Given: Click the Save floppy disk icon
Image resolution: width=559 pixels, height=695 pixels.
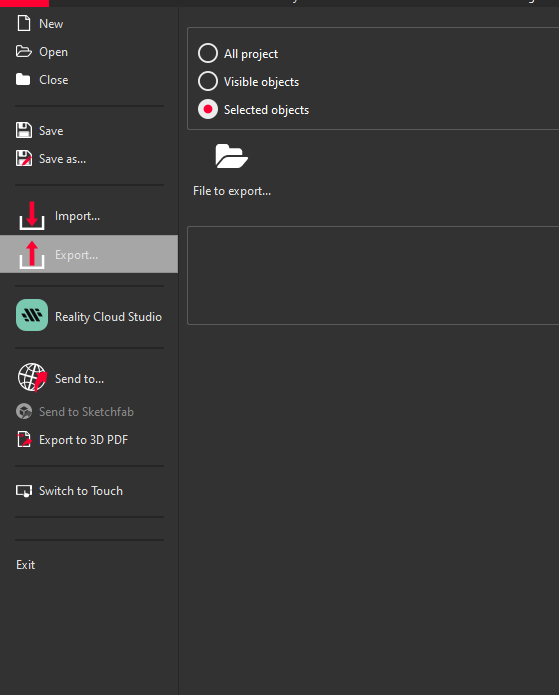Looking at the screenshot, I should click(24, 130).
